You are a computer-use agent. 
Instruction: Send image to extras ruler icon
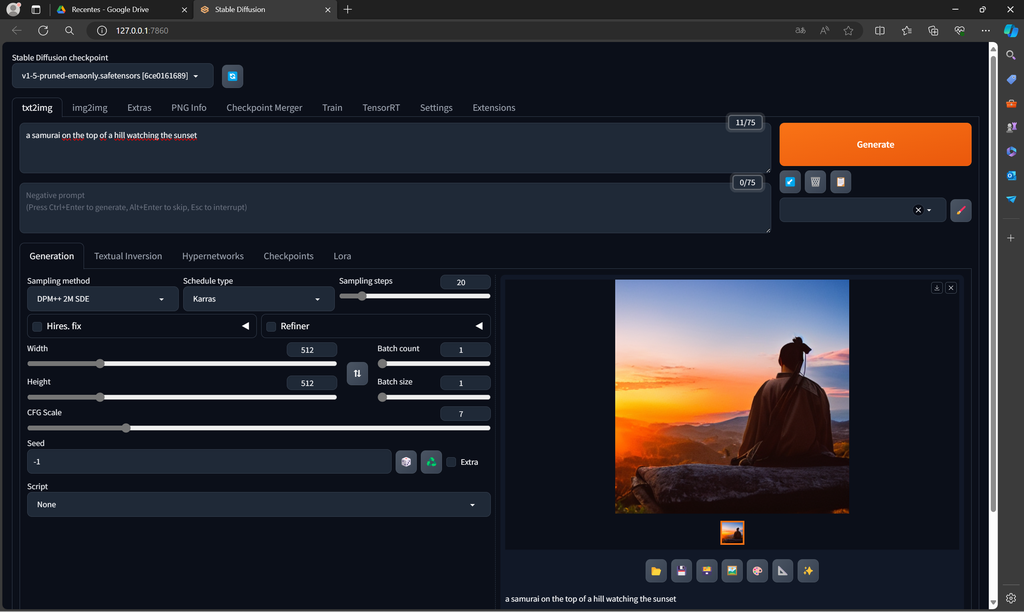782,571
